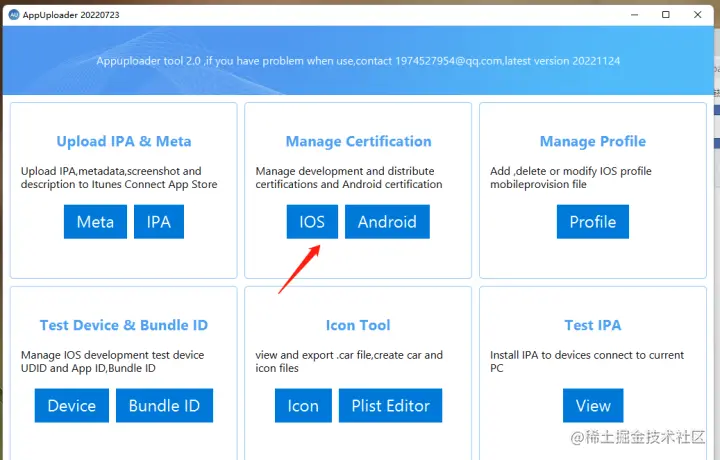Click the Test IPA heading
720x460 pixels.
pyautogui.click(x=593, y=325)
